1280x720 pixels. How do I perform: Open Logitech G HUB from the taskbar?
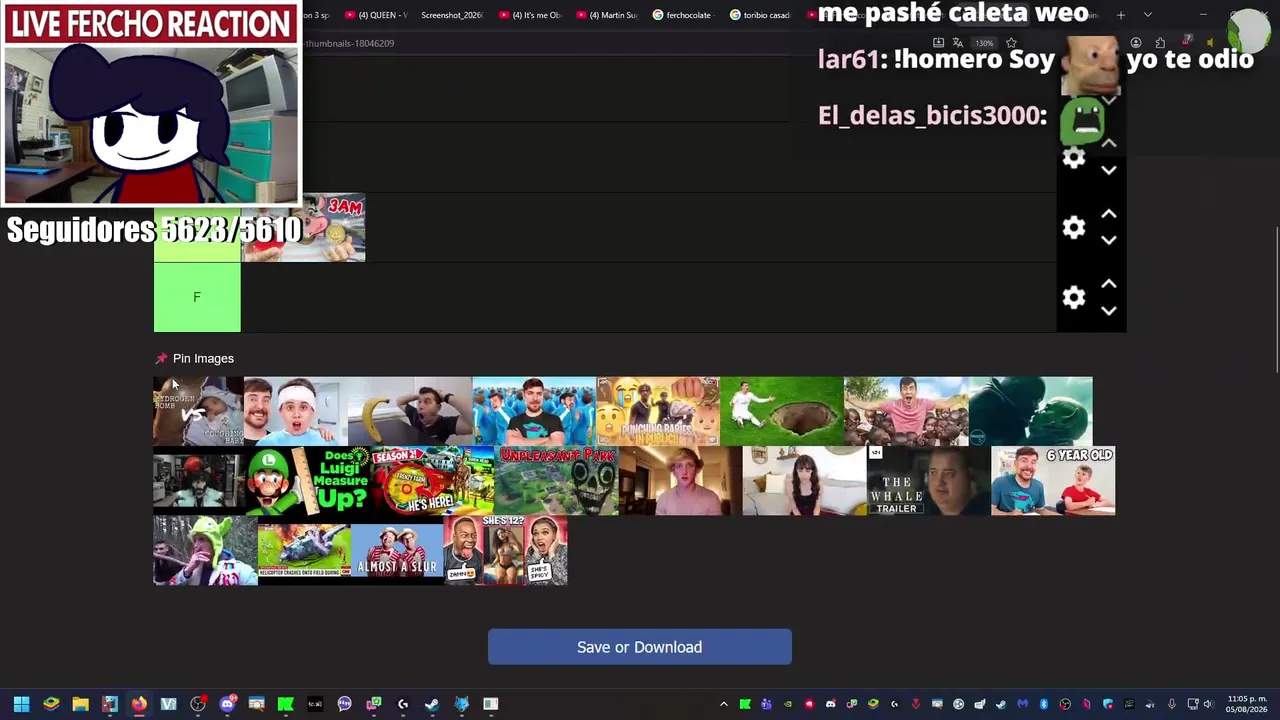[403, 704]
